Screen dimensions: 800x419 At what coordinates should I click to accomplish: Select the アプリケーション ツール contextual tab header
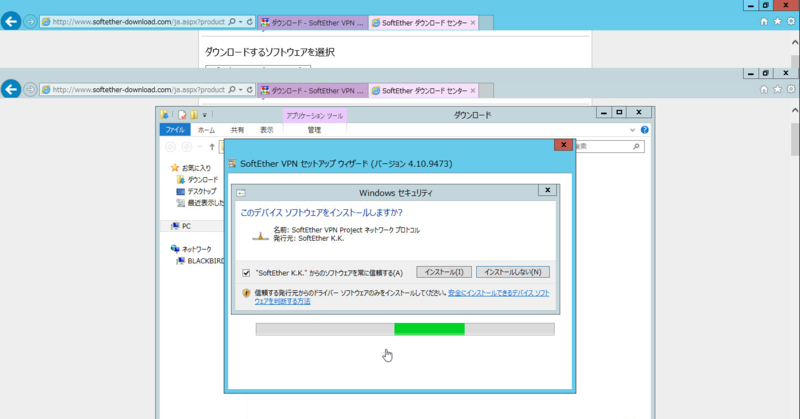coord(314,116)
